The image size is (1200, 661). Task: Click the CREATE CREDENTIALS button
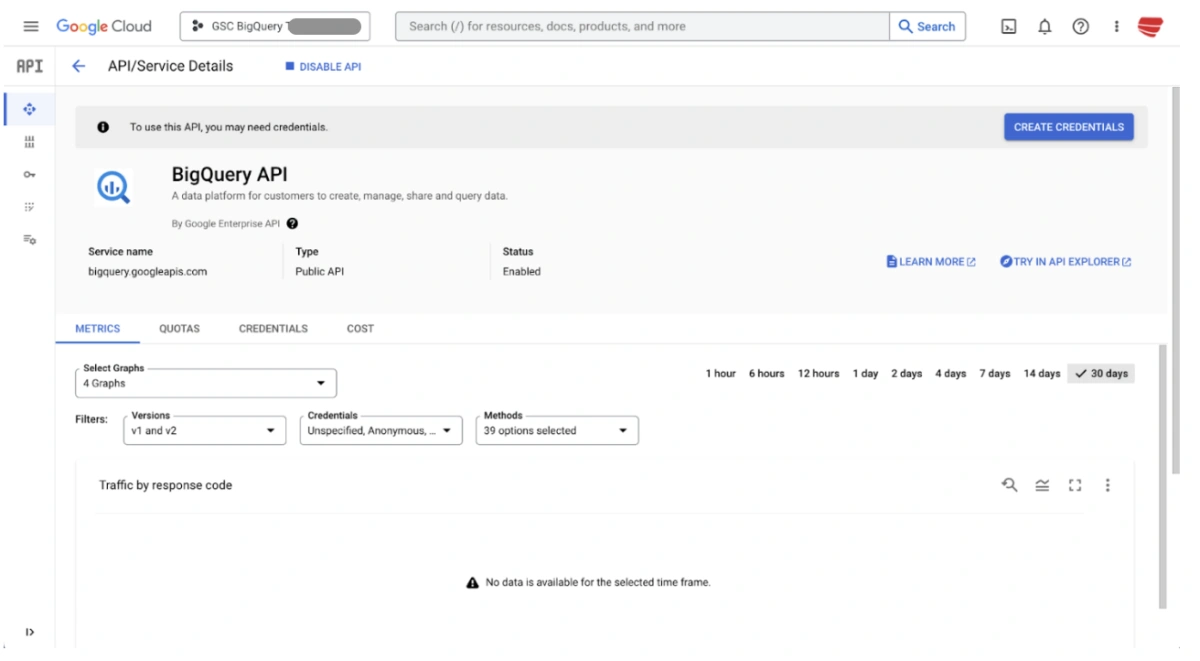click(x=1068, y=127)
